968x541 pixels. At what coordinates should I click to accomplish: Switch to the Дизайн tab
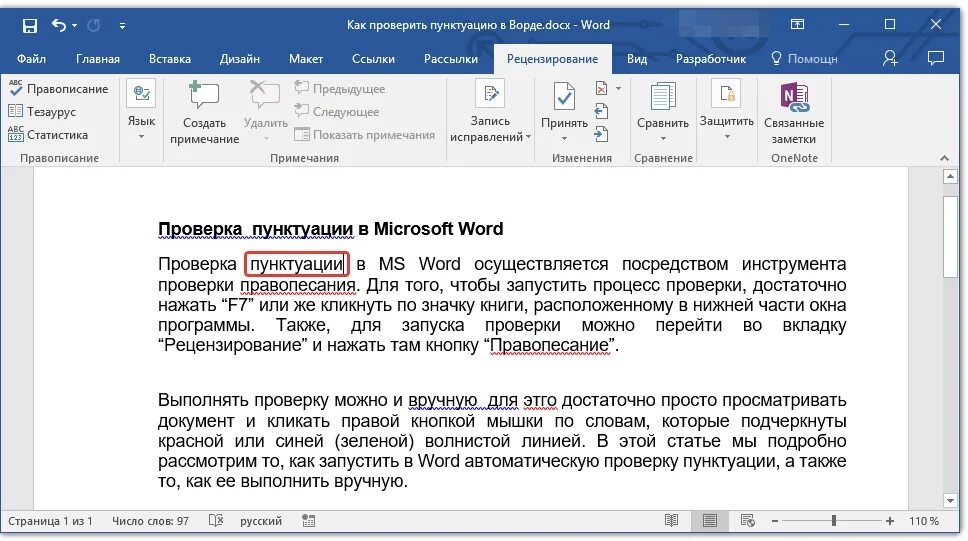pos(240,59)
